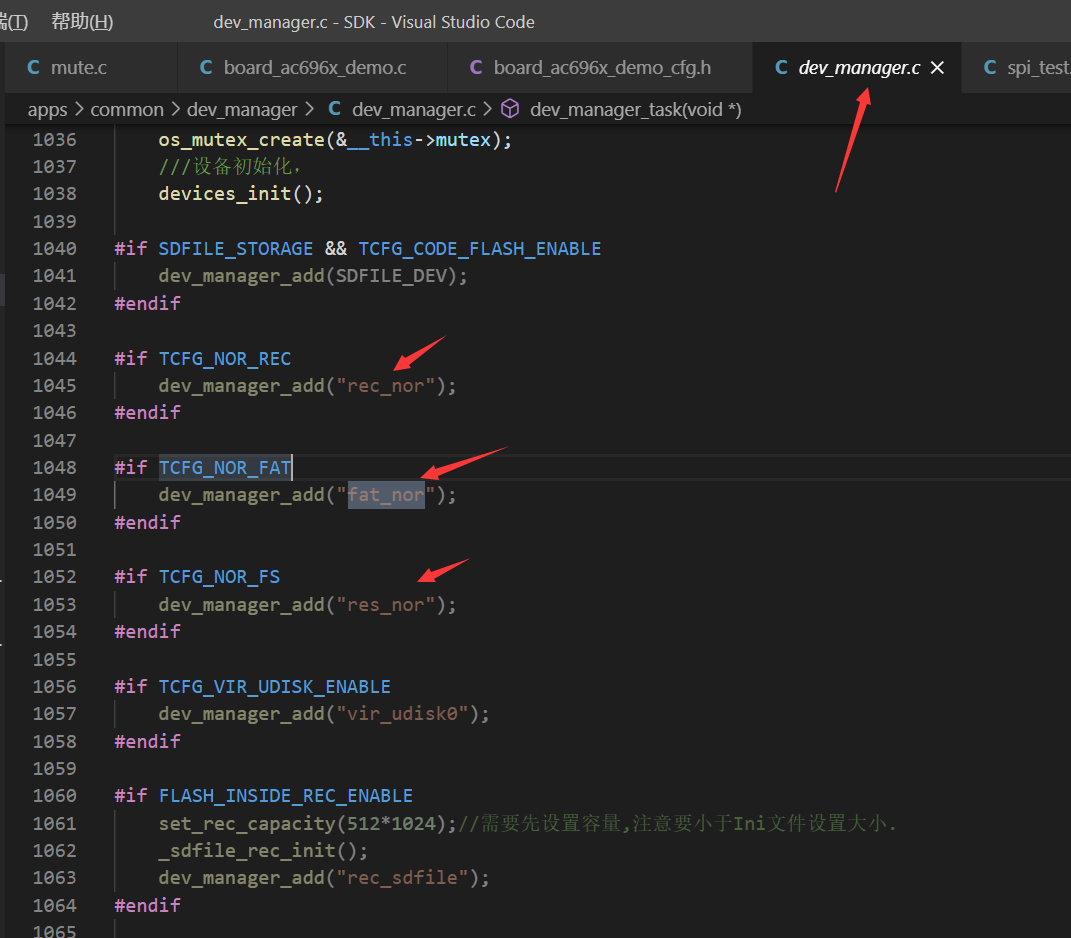1071x938 pixels.
Task: Close the dev_manager.c tab
Action: click(937, 68)
